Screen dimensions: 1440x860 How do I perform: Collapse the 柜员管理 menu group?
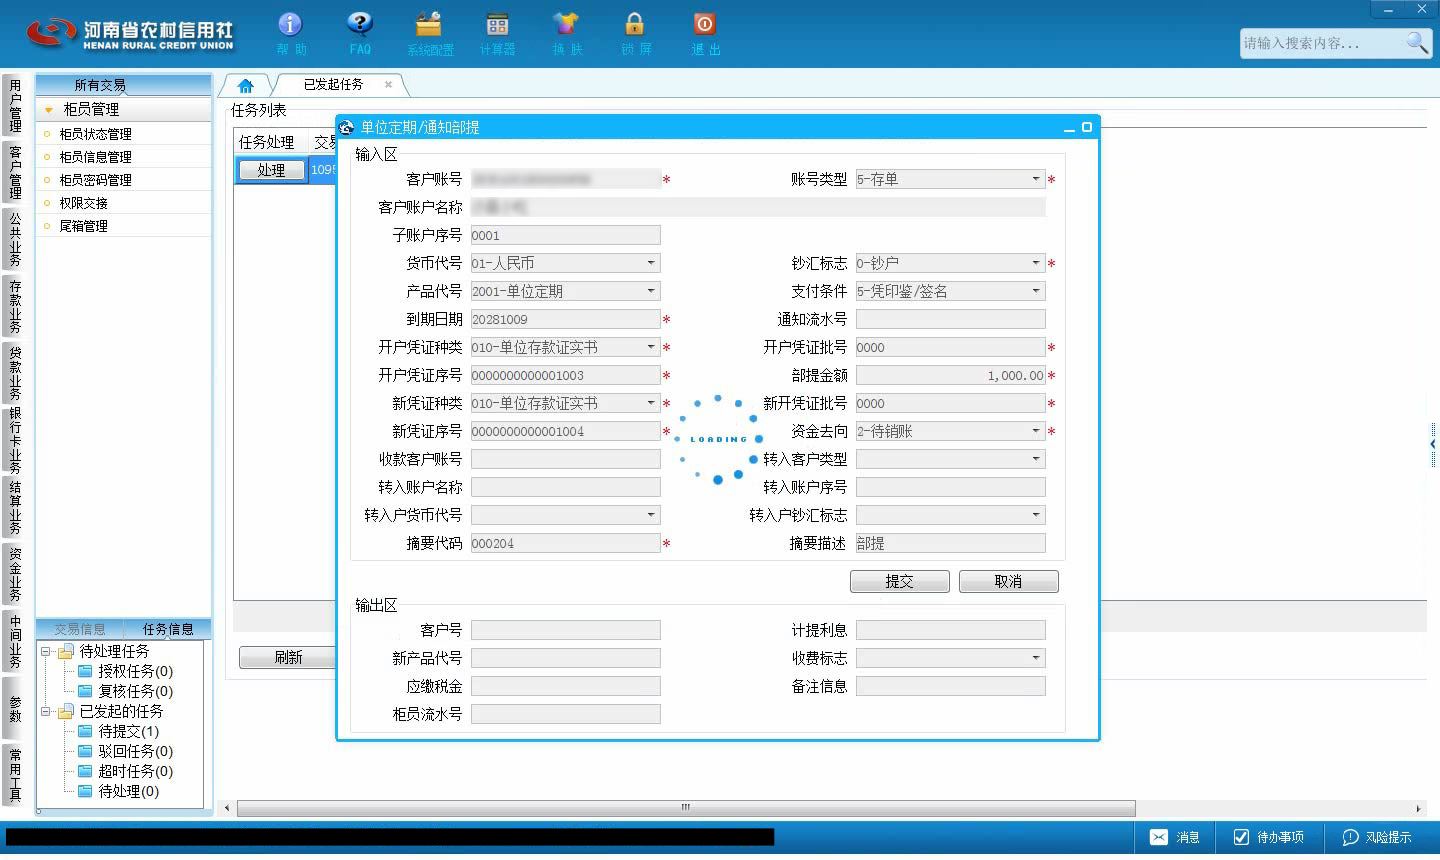click(x=48, y=109)
